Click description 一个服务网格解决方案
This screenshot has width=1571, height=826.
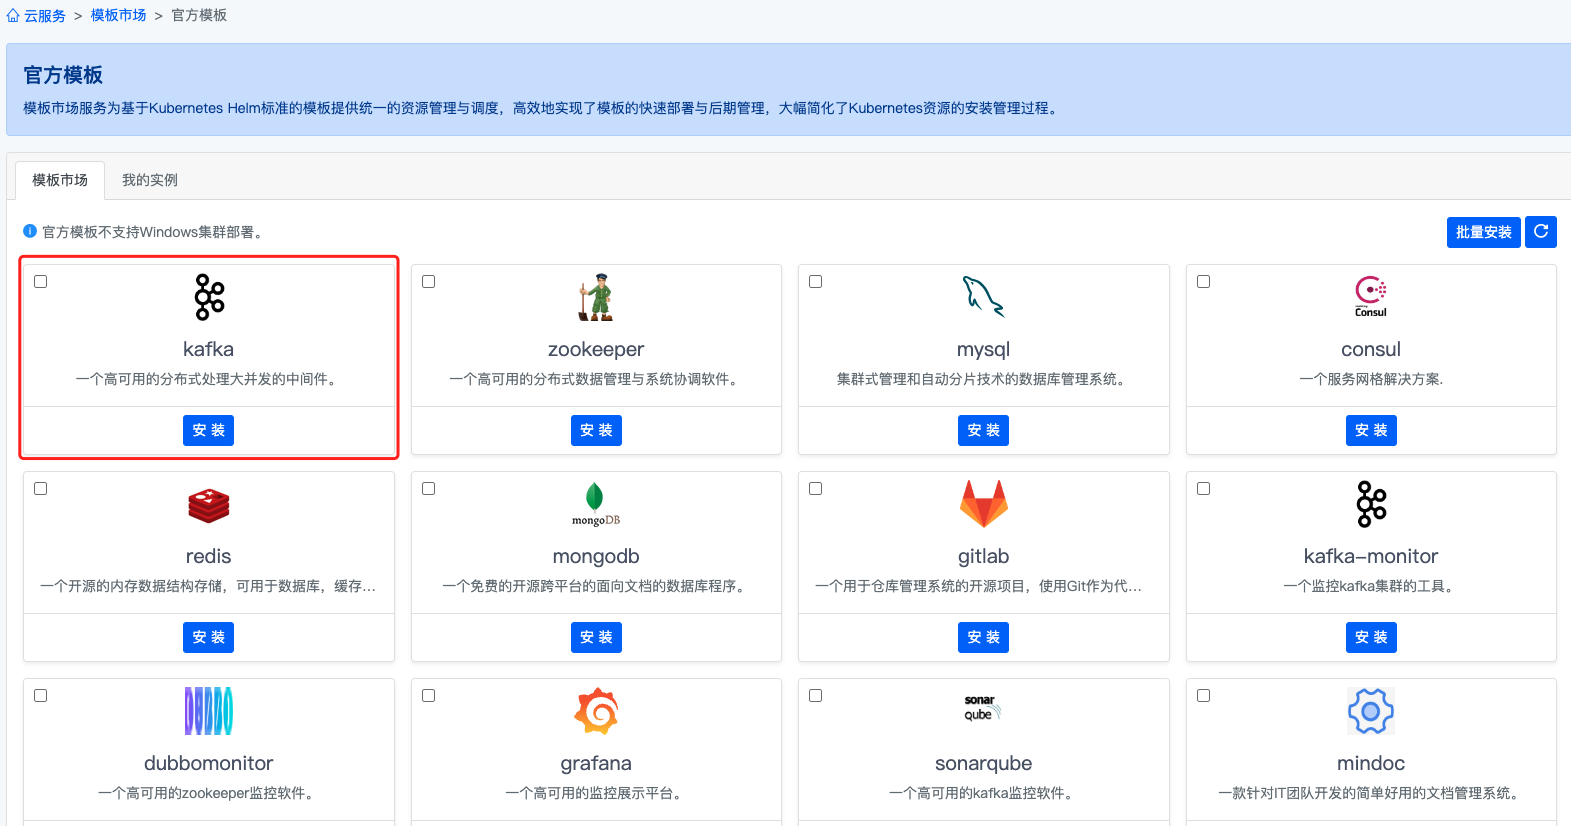[x=1371, y=379]
